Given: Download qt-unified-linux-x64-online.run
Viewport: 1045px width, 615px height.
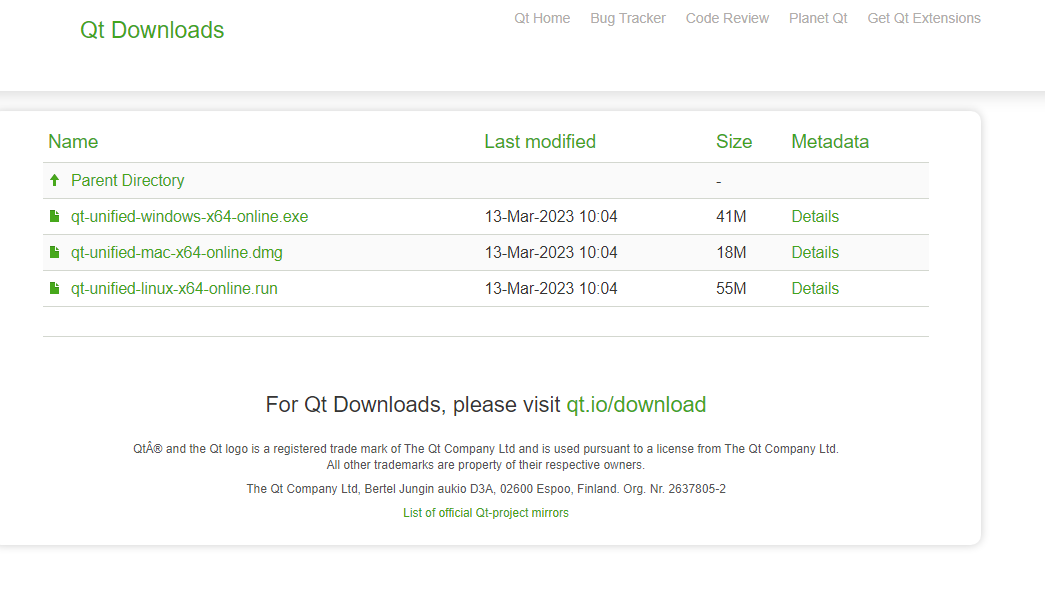Looking at the screenshot, I should (x=174, y=289).
